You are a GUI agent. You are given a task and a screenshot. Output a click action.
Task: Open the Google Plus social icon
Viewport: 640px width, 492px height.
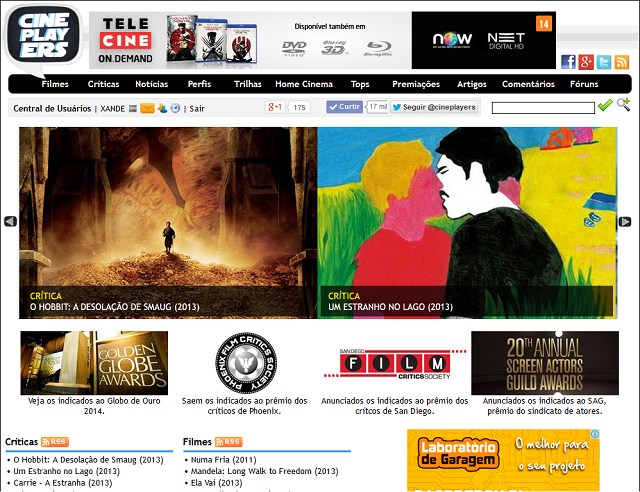click(x=586, y=62)
